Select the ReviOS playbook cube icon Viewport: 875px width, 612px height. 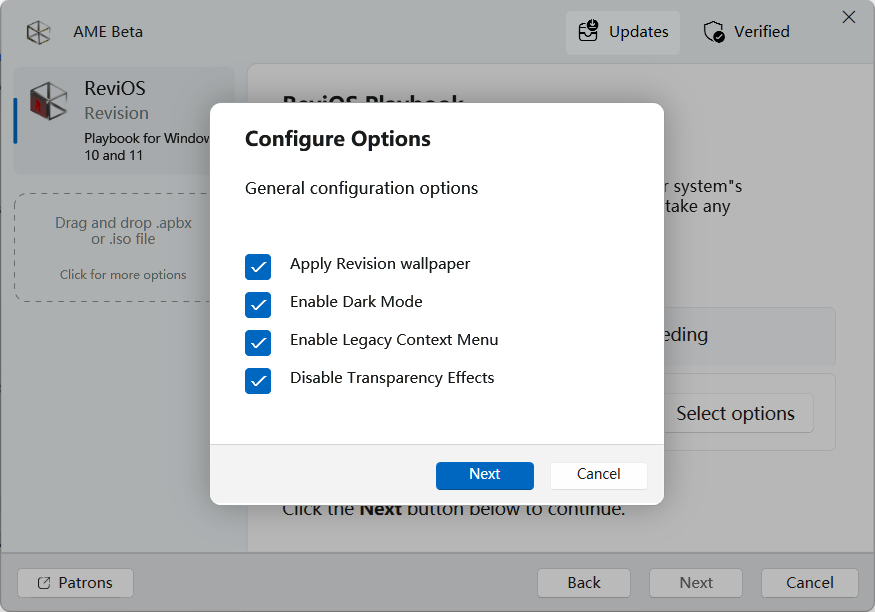pos(49,102)
